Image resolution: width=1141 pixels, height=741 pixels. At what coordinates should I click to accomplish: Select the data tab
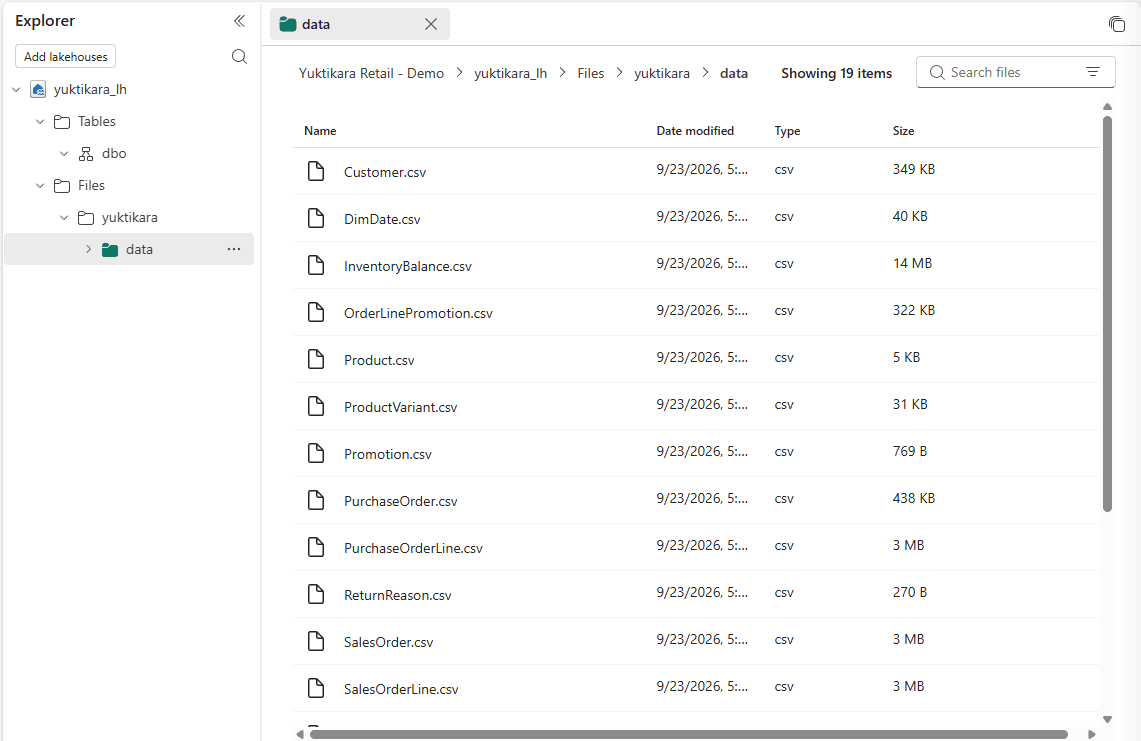pos(359,24)
